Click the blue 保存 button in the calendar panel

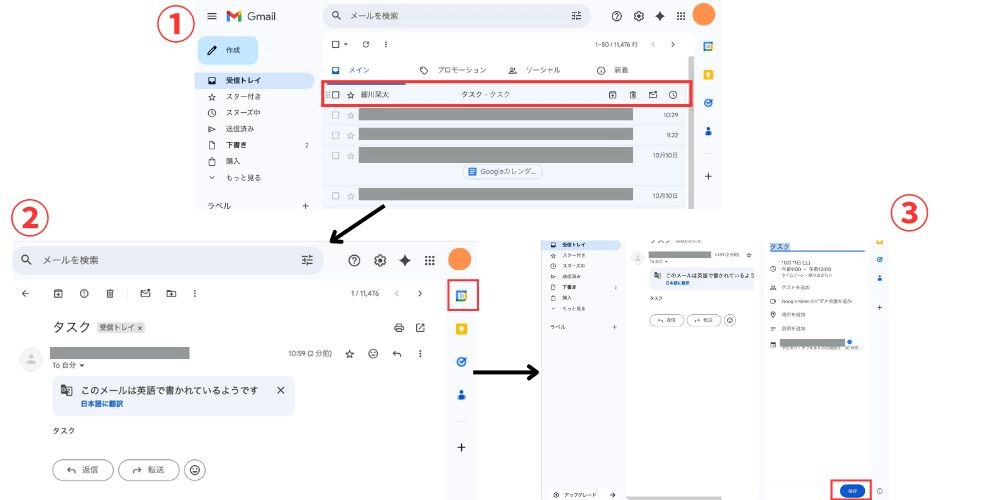point(851,490)
